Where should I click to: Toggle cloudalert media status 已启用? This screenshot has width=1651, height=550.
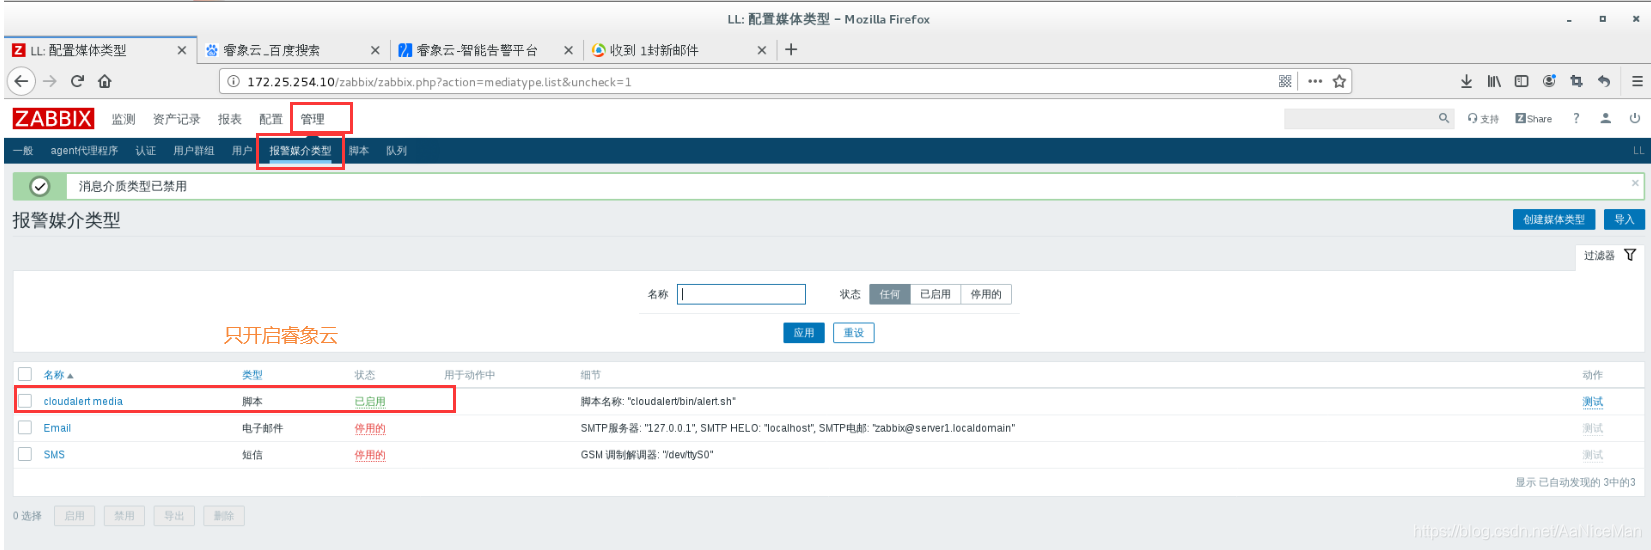point(370,402)
